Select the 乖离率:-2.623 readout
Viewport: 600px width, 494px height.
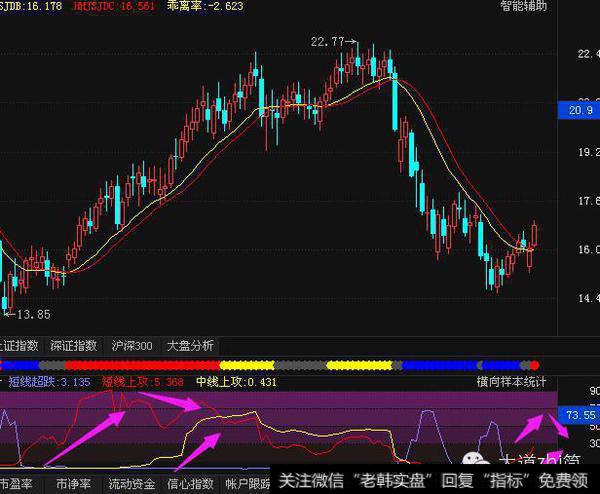coord(205,6)
